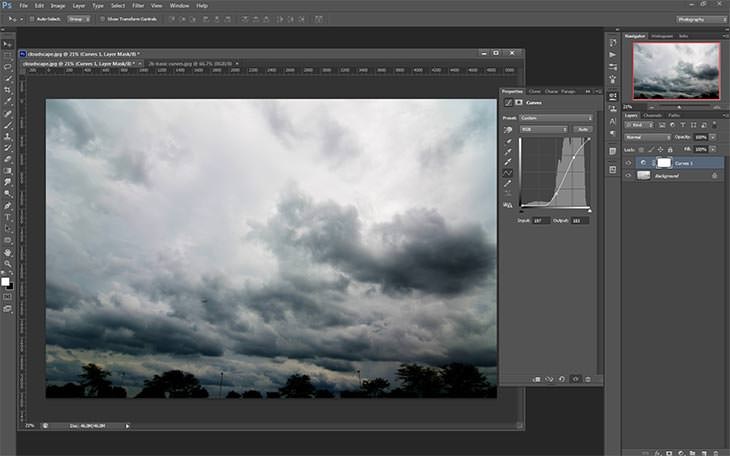Select the Dodge tool
730x456 pixels.
click(x=7, y=194)
